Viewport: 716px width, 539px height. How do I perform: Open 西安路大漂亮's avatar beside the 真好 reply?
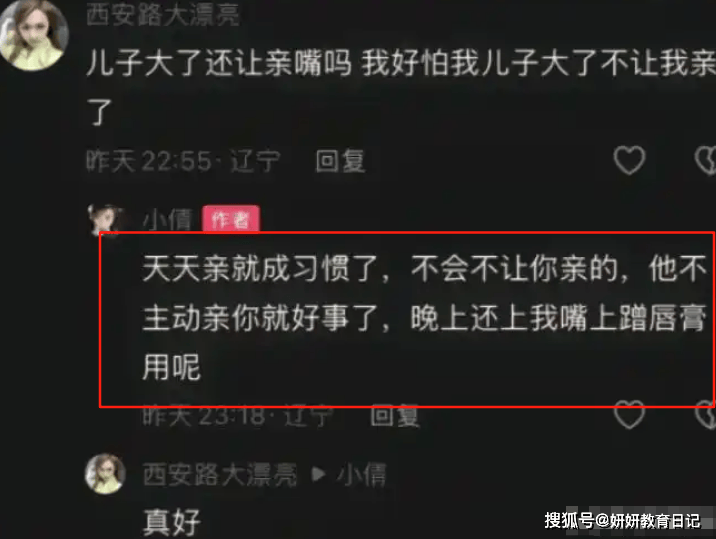(x=105, y=474)
